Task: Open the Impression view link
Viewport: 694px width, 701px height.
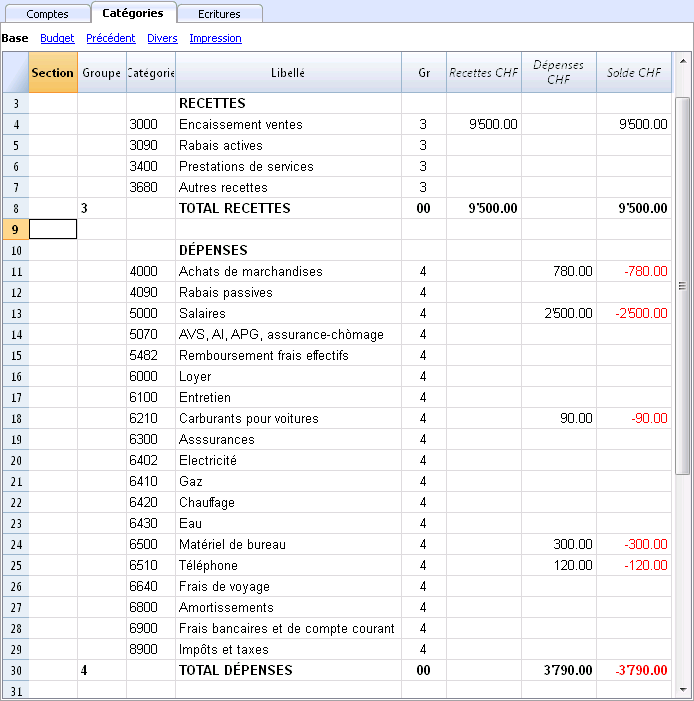Action: [x=216, y=38]
